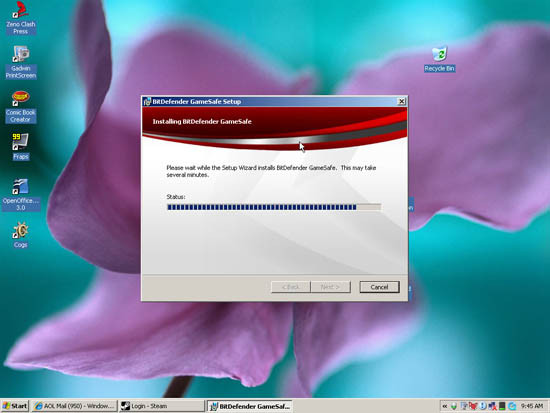Click the network connection tray icon with red X
Screen dimensions: 550x413
492,406
